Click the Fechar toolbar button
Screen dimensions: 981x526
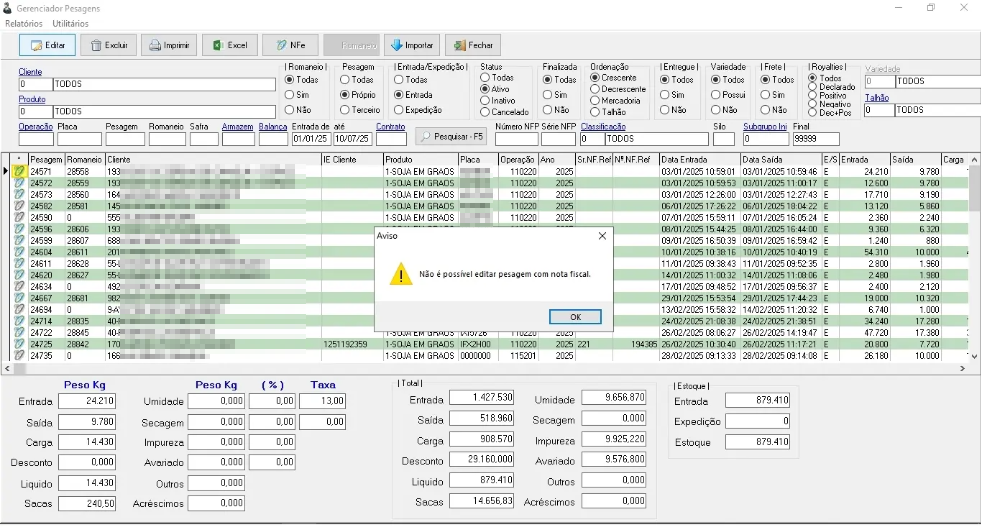pyautogui.click(x=473, y=45)
